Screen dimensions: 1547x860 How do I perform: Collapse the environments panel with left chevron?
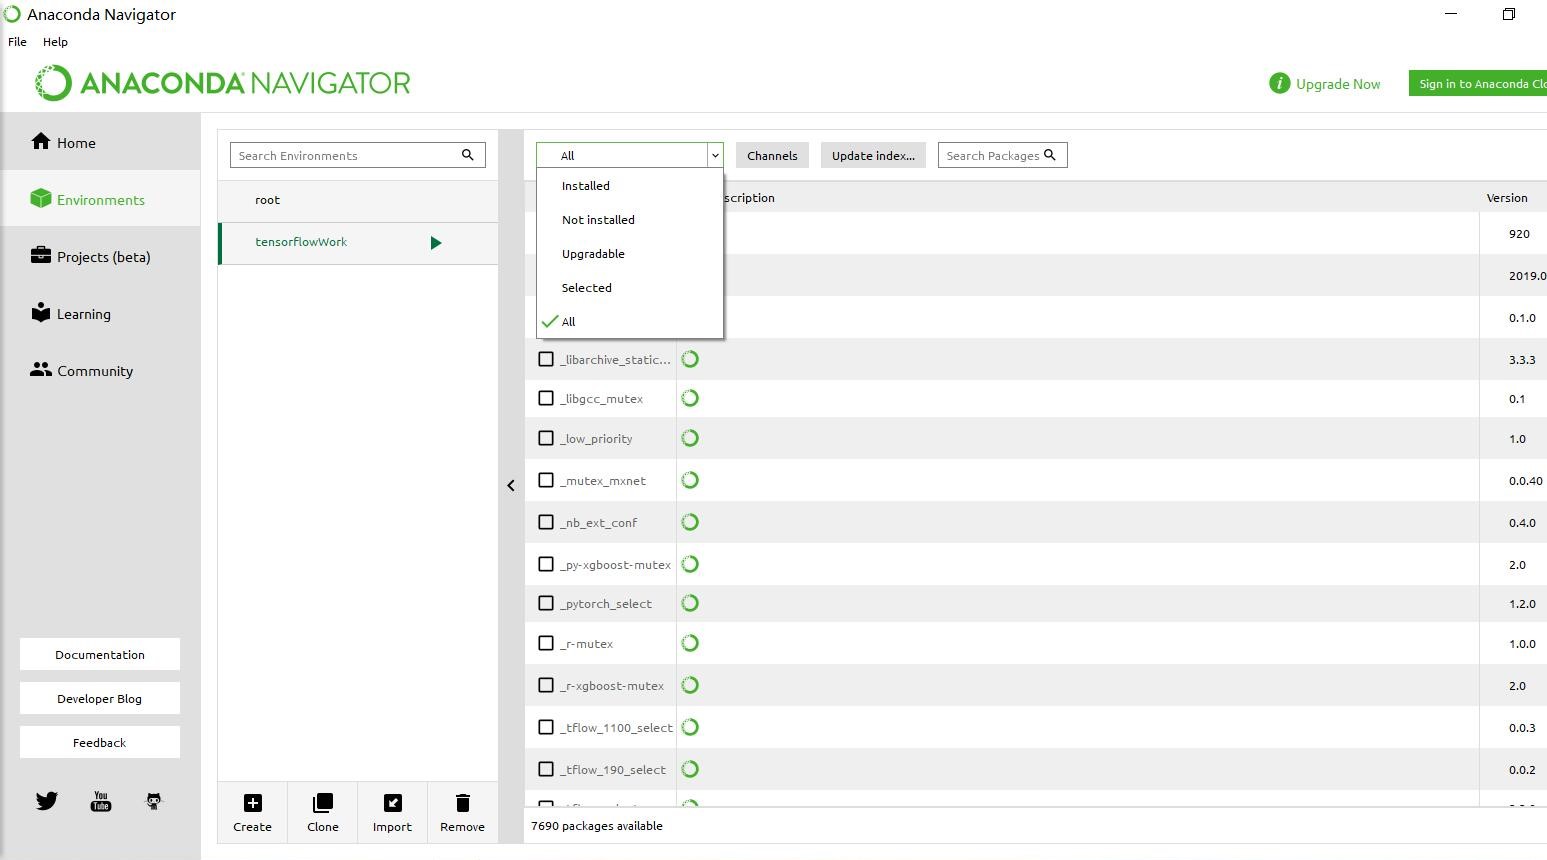point(511,485)
